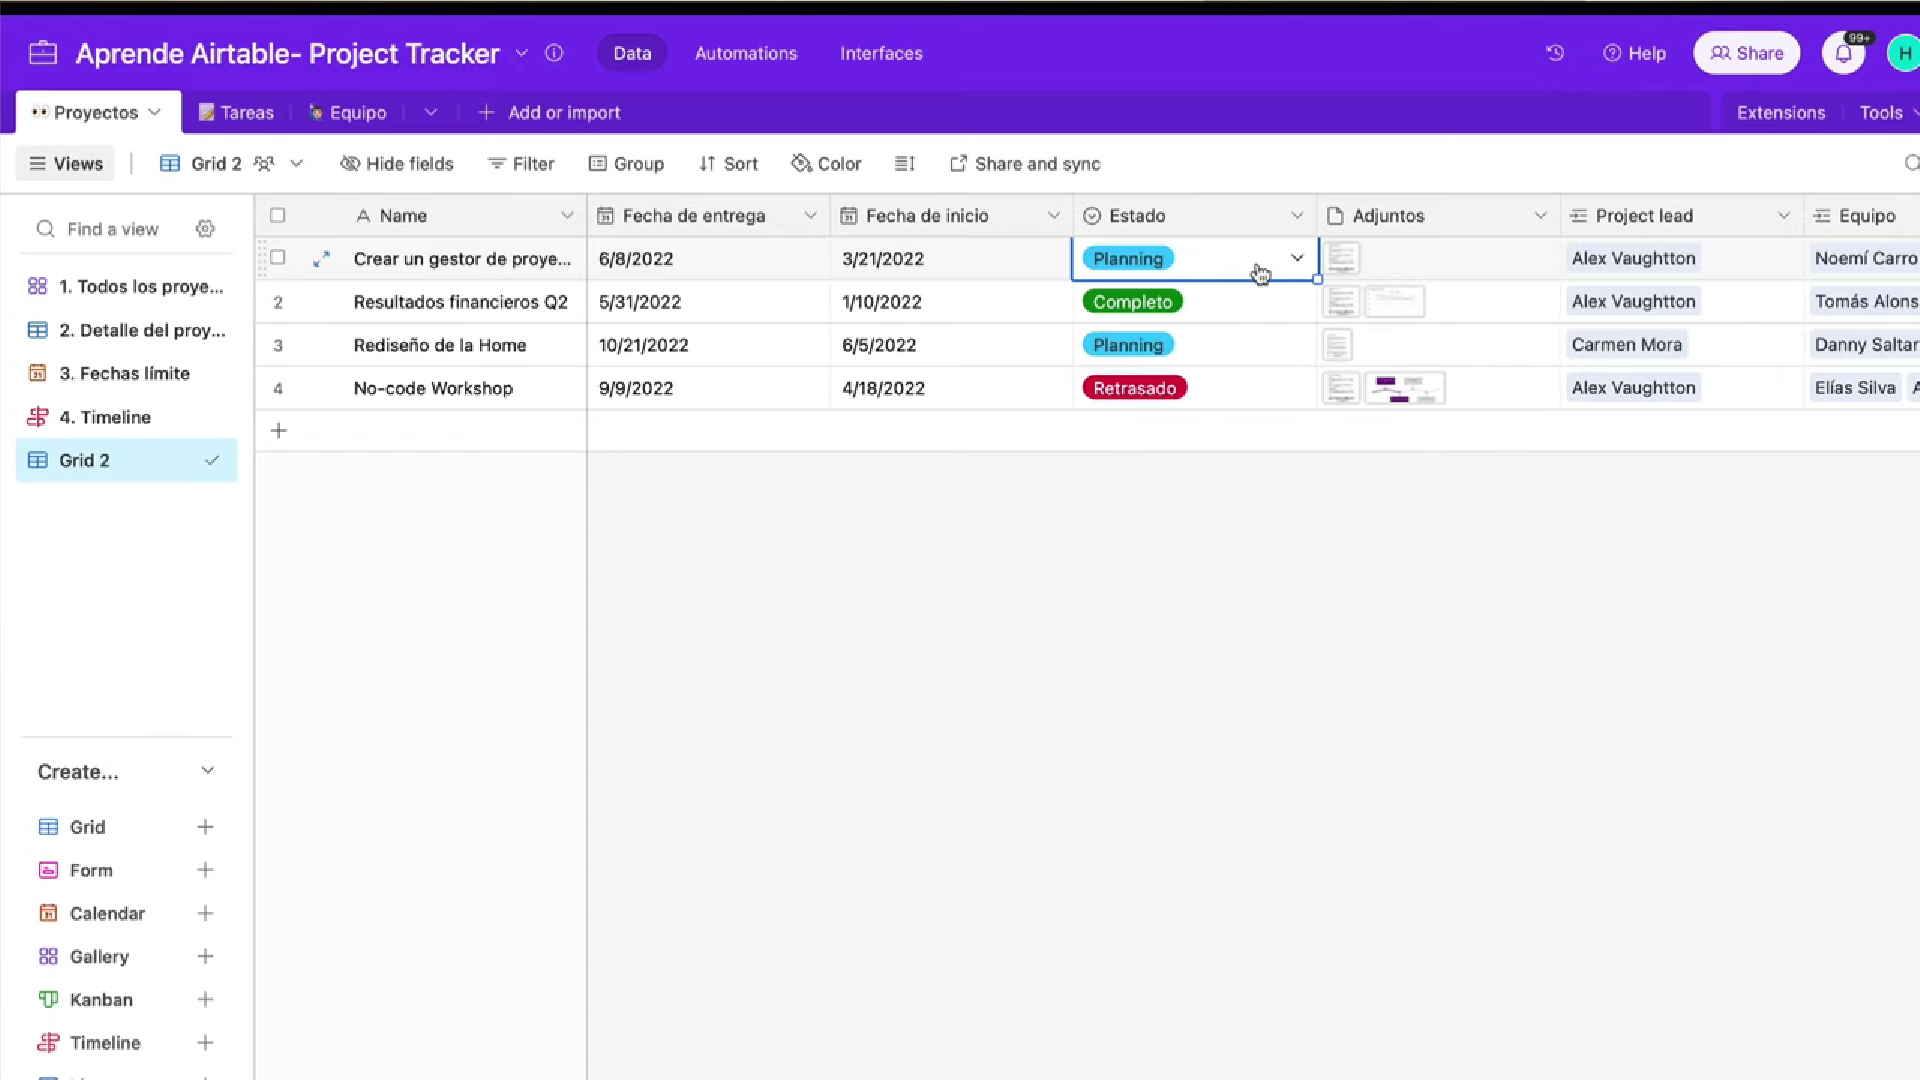Viewport: 1920px width, 1080px height.
Task: Click the Share button
Action: pos(1746,53)
